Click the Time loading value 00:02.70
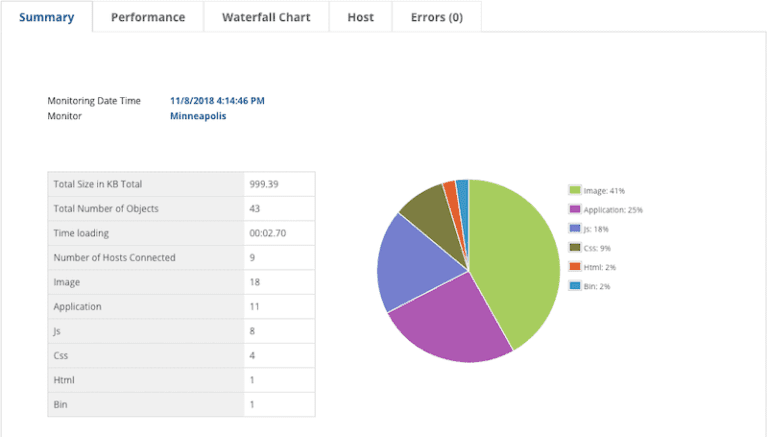Screen dimensions: 768x437 266,233
